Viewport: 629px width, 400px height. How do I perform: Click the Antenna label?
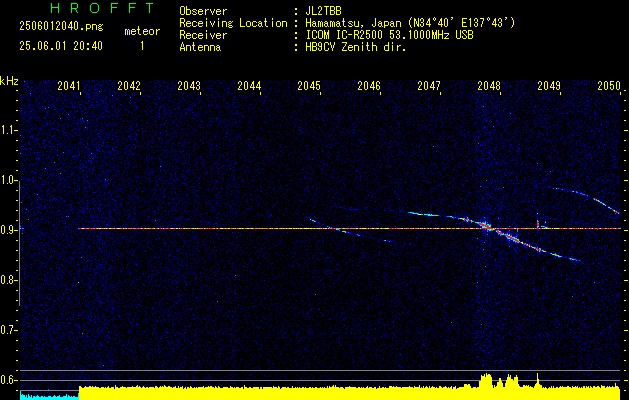pos(200,47)
